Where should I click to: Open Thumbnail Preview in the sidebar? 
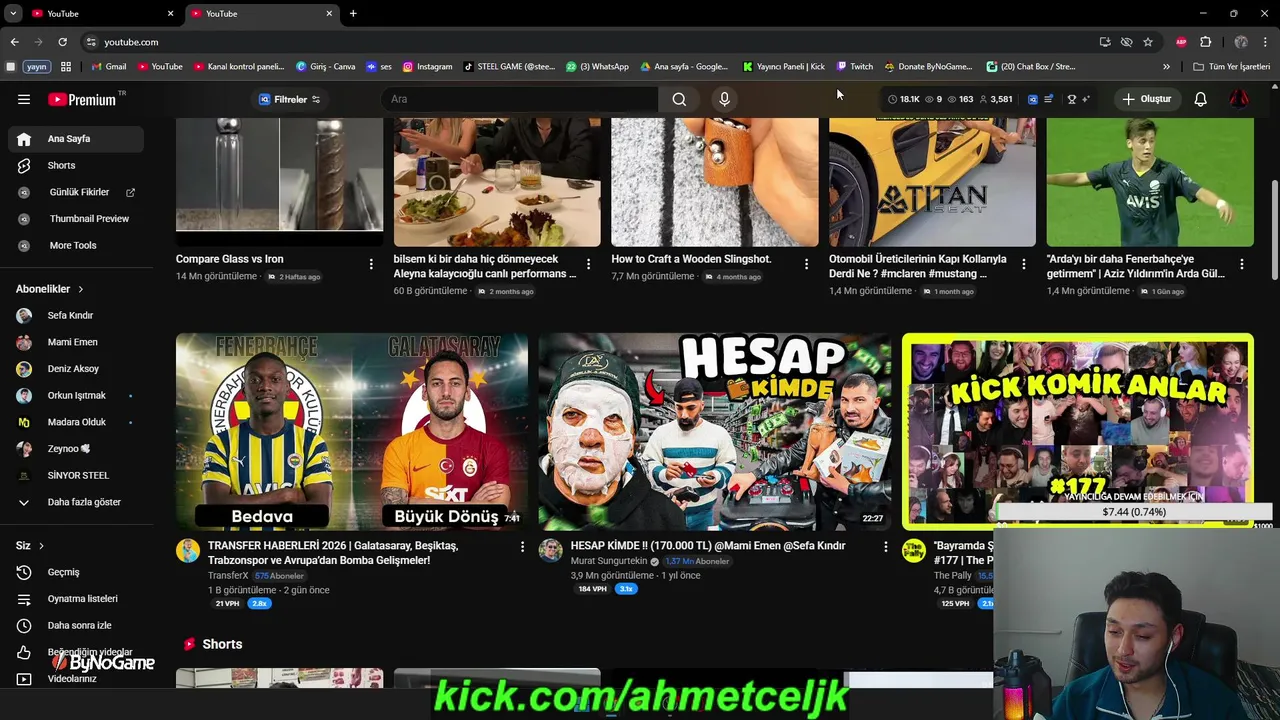coord(76,218)
